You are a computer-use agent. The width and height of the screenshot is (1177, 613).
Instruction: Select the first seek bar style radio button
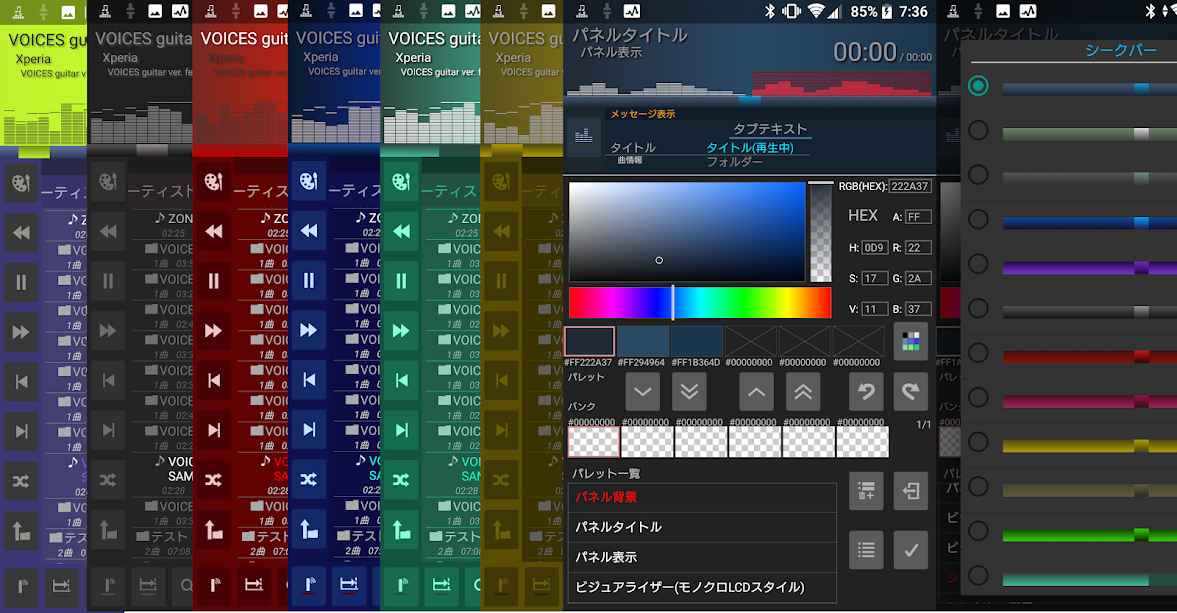(x=978, y=86)
